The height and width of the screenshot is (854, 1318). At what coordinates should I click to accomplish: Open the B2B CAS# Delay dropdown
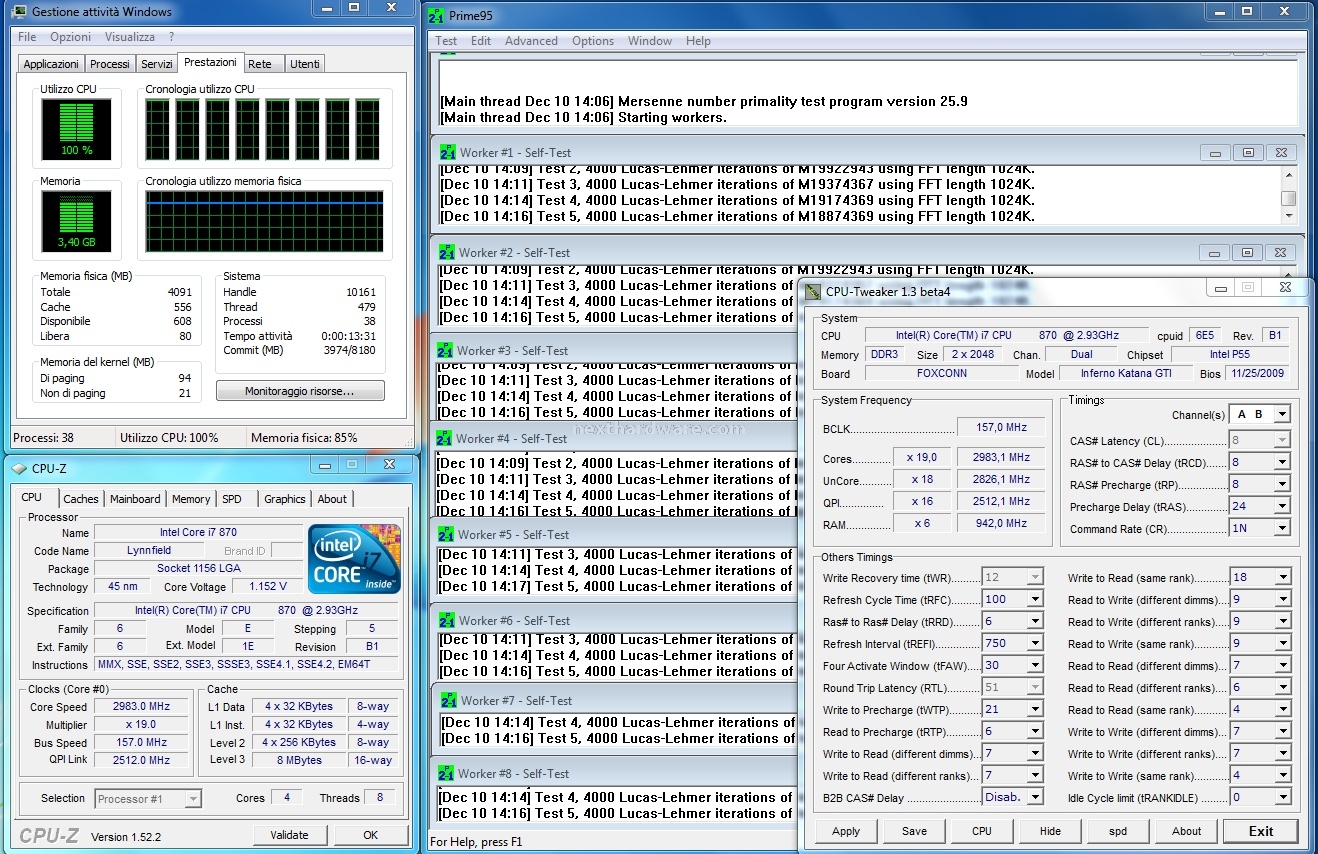point(1013,797)
